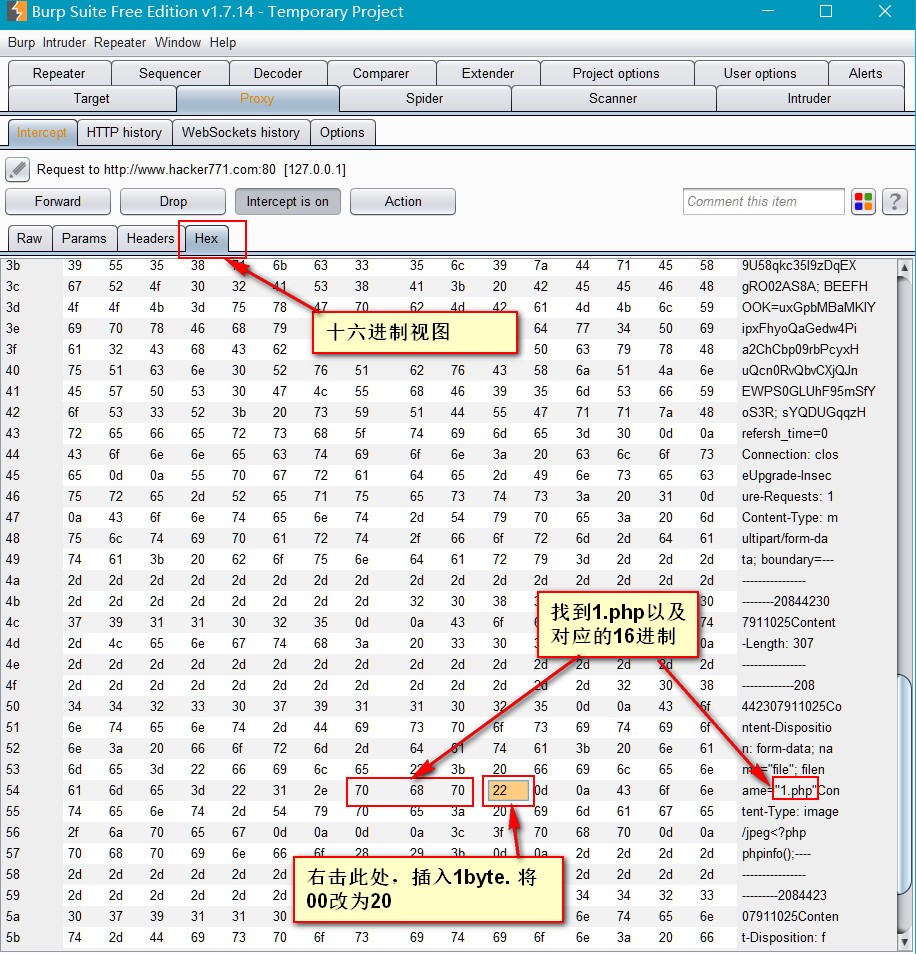Switch to the Scanner tab
The height and width of the screenshot is (954, 916).
[613, 99]
